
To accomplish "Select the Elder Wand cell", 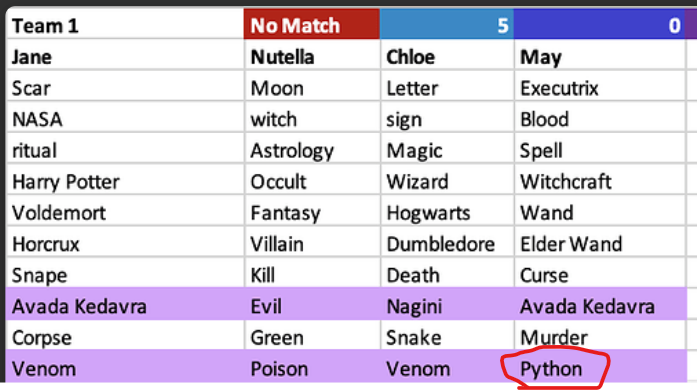I will coord(600,244).
